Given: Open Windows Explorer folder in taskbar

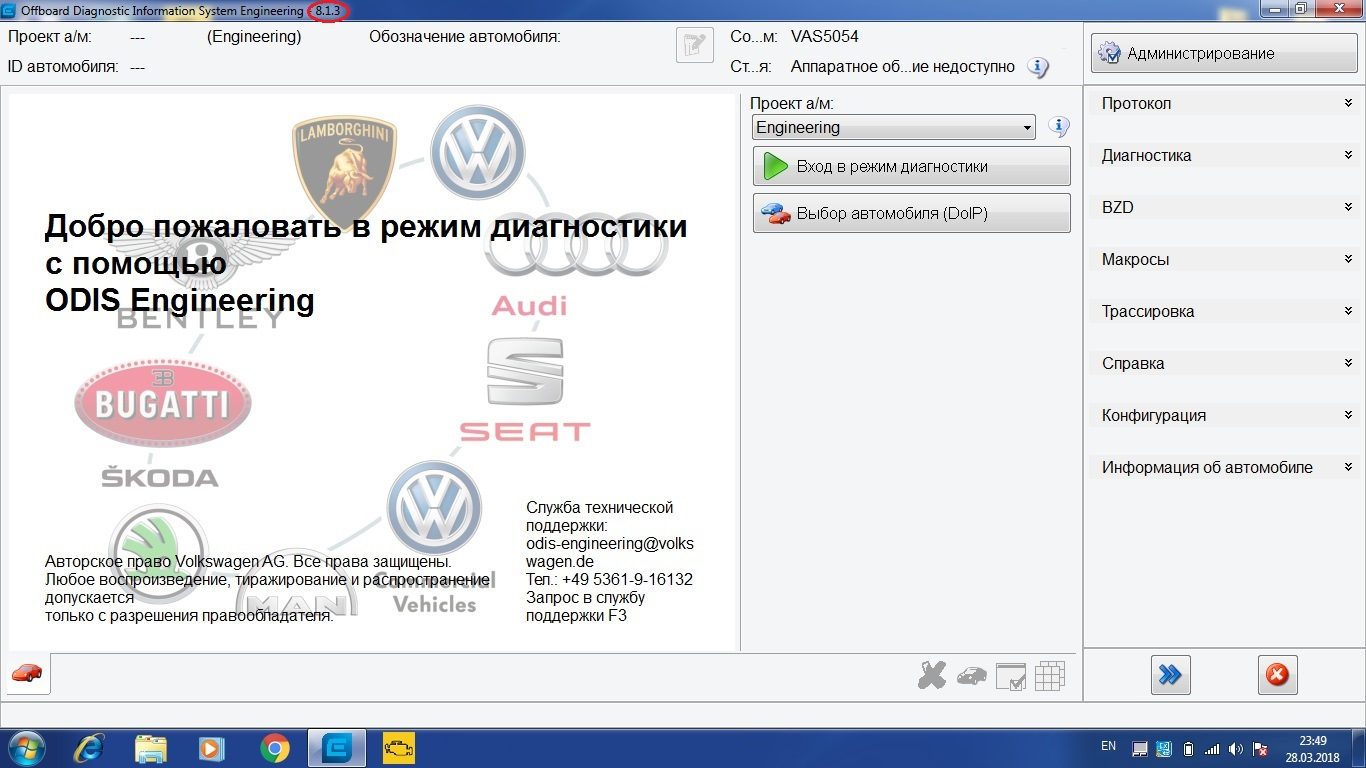Looking at the screenshot, I should pos(151,747).
